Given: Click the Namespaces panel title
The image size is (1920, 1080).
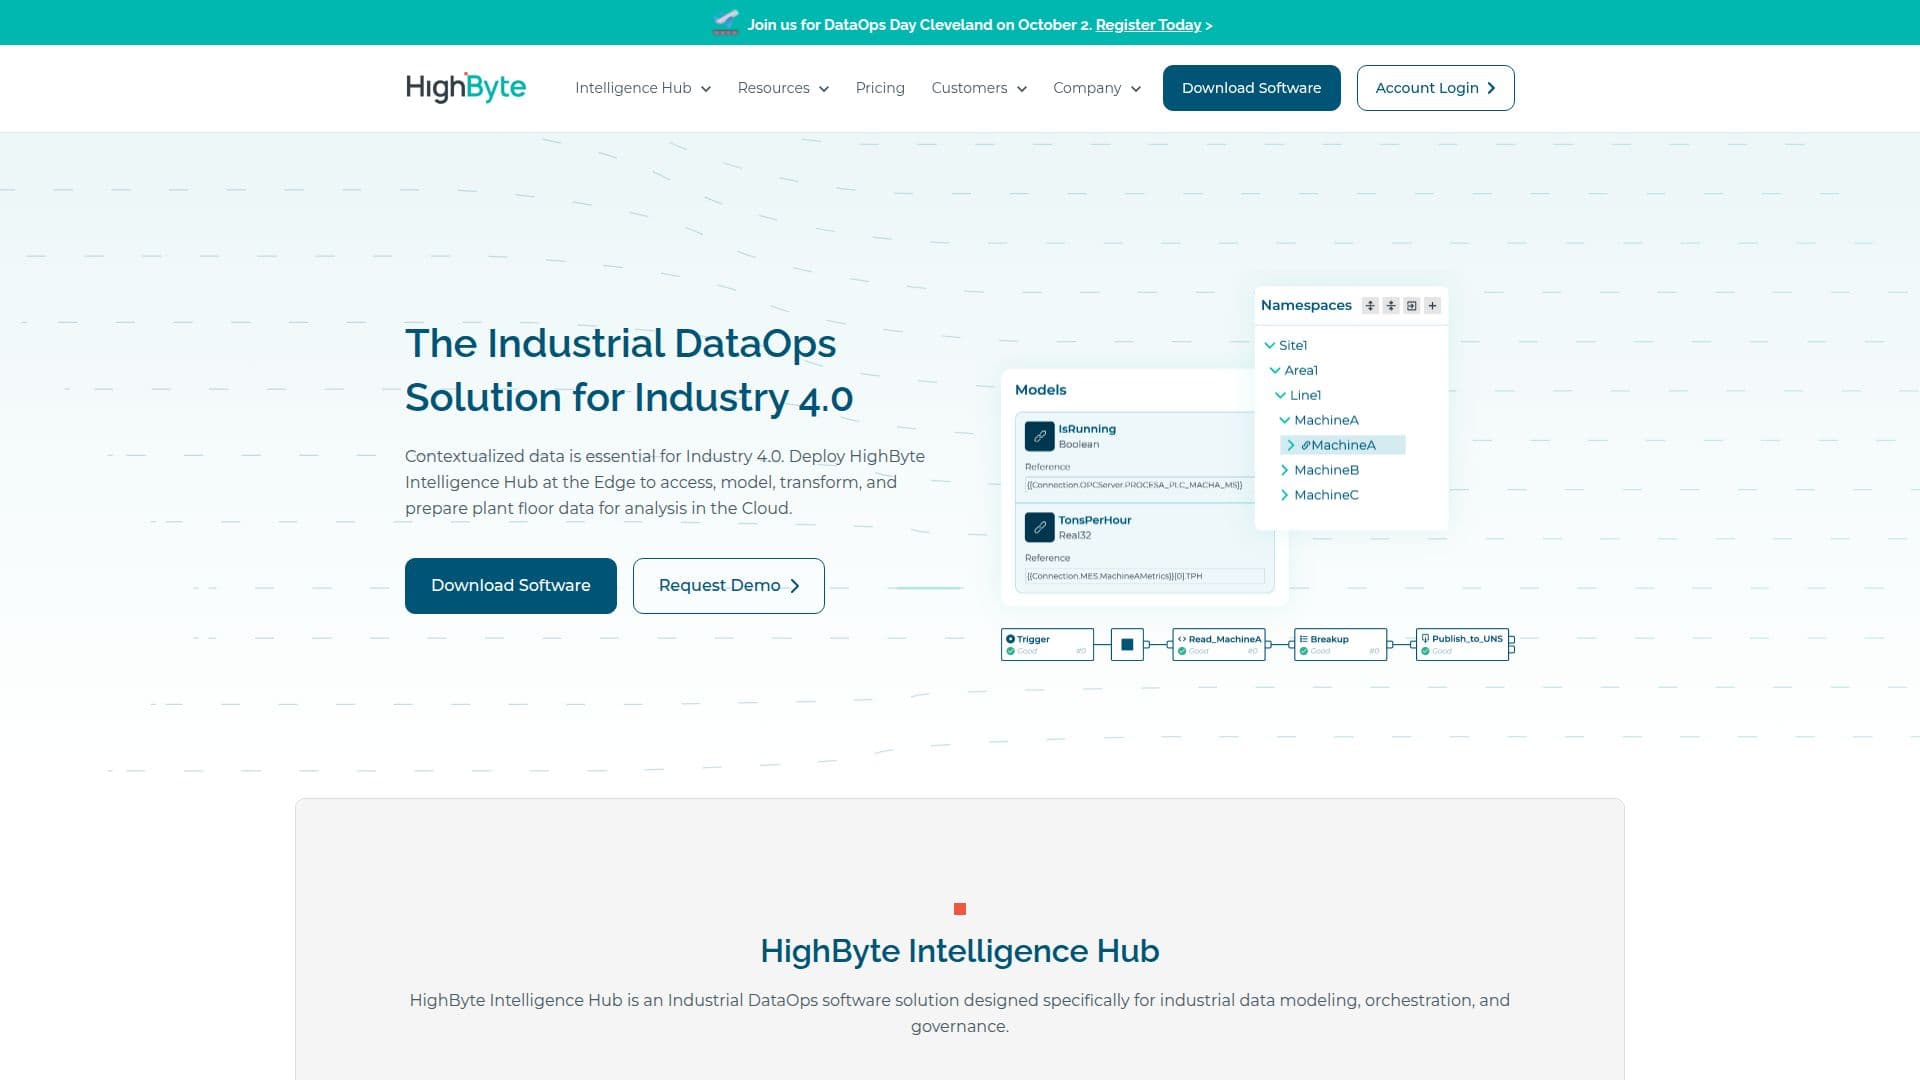Looking at the screenshot, I should (x=1306, y=306).
